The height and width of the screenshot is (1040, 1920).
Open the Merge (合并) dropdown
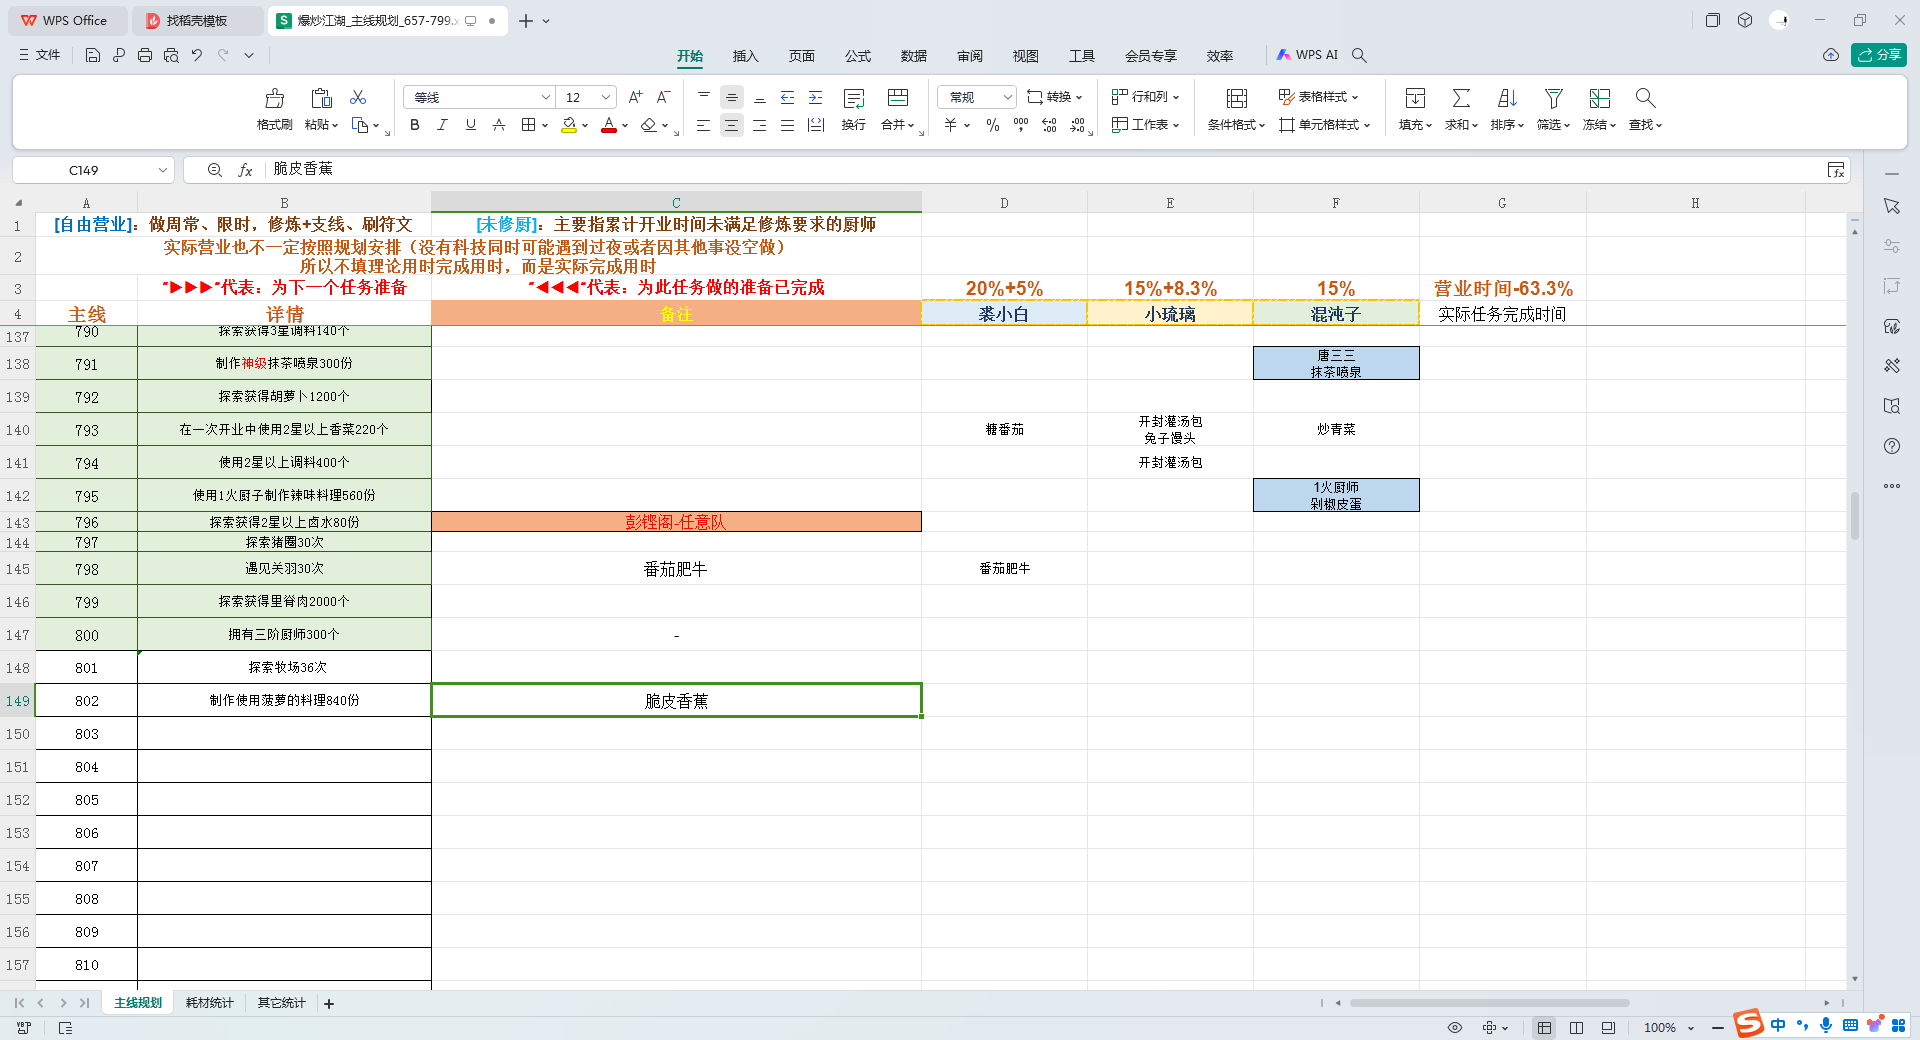click(x=897, y=125)
